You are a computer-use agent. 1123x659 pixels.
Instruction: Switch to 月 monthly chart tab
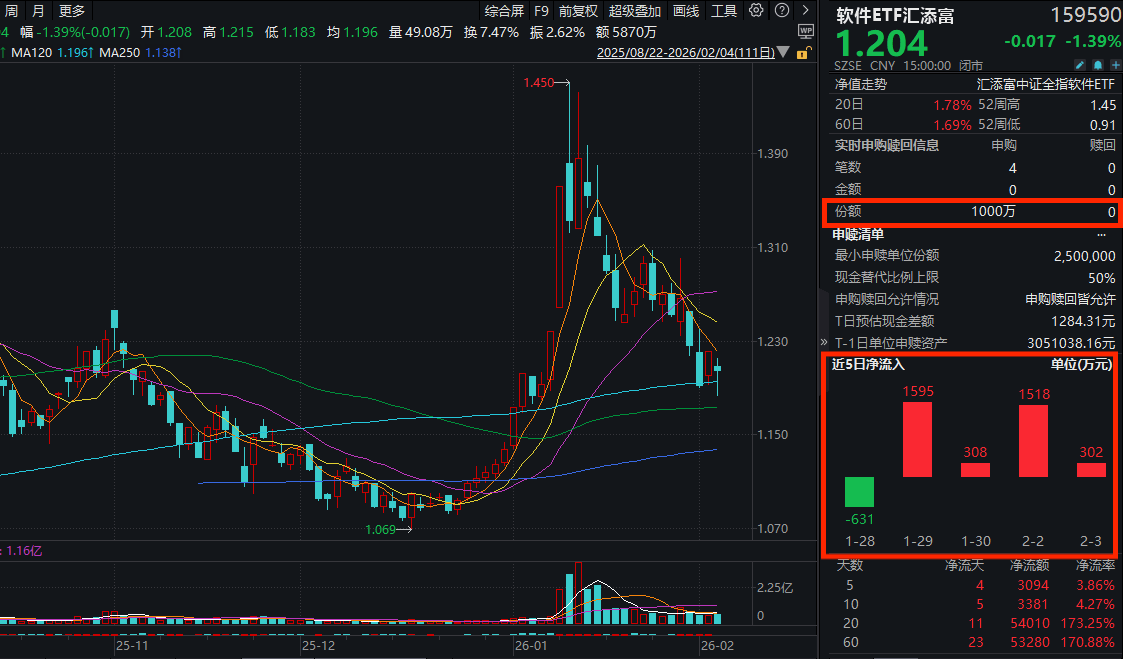point(36,10)
